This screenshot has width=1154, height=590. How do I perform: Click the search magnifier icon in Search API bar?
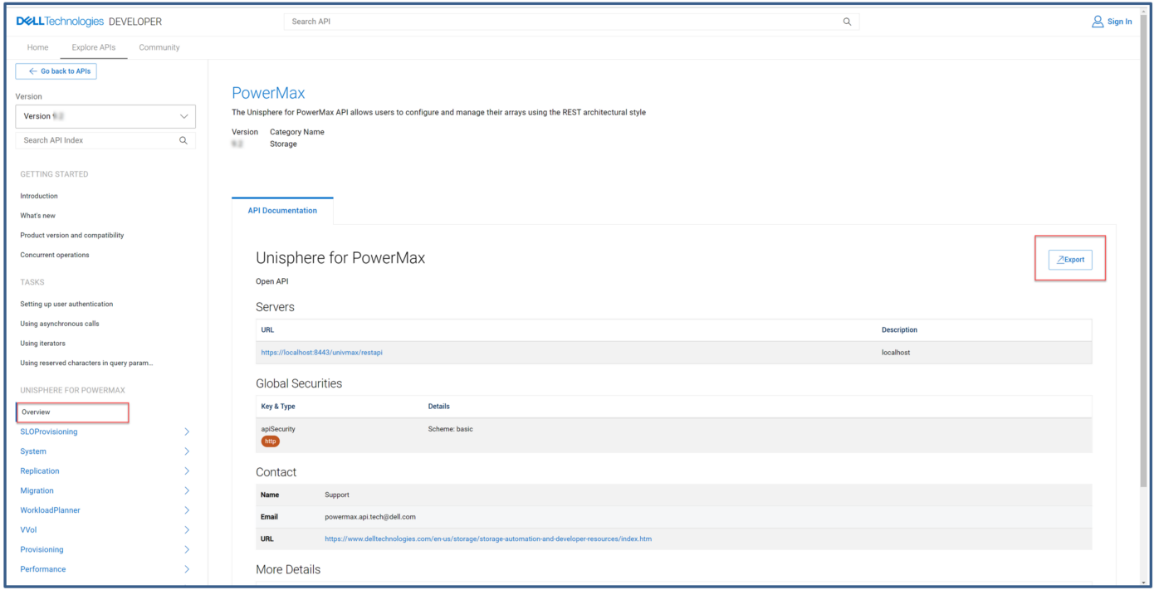pyautogui.click(x=847, y=22)
